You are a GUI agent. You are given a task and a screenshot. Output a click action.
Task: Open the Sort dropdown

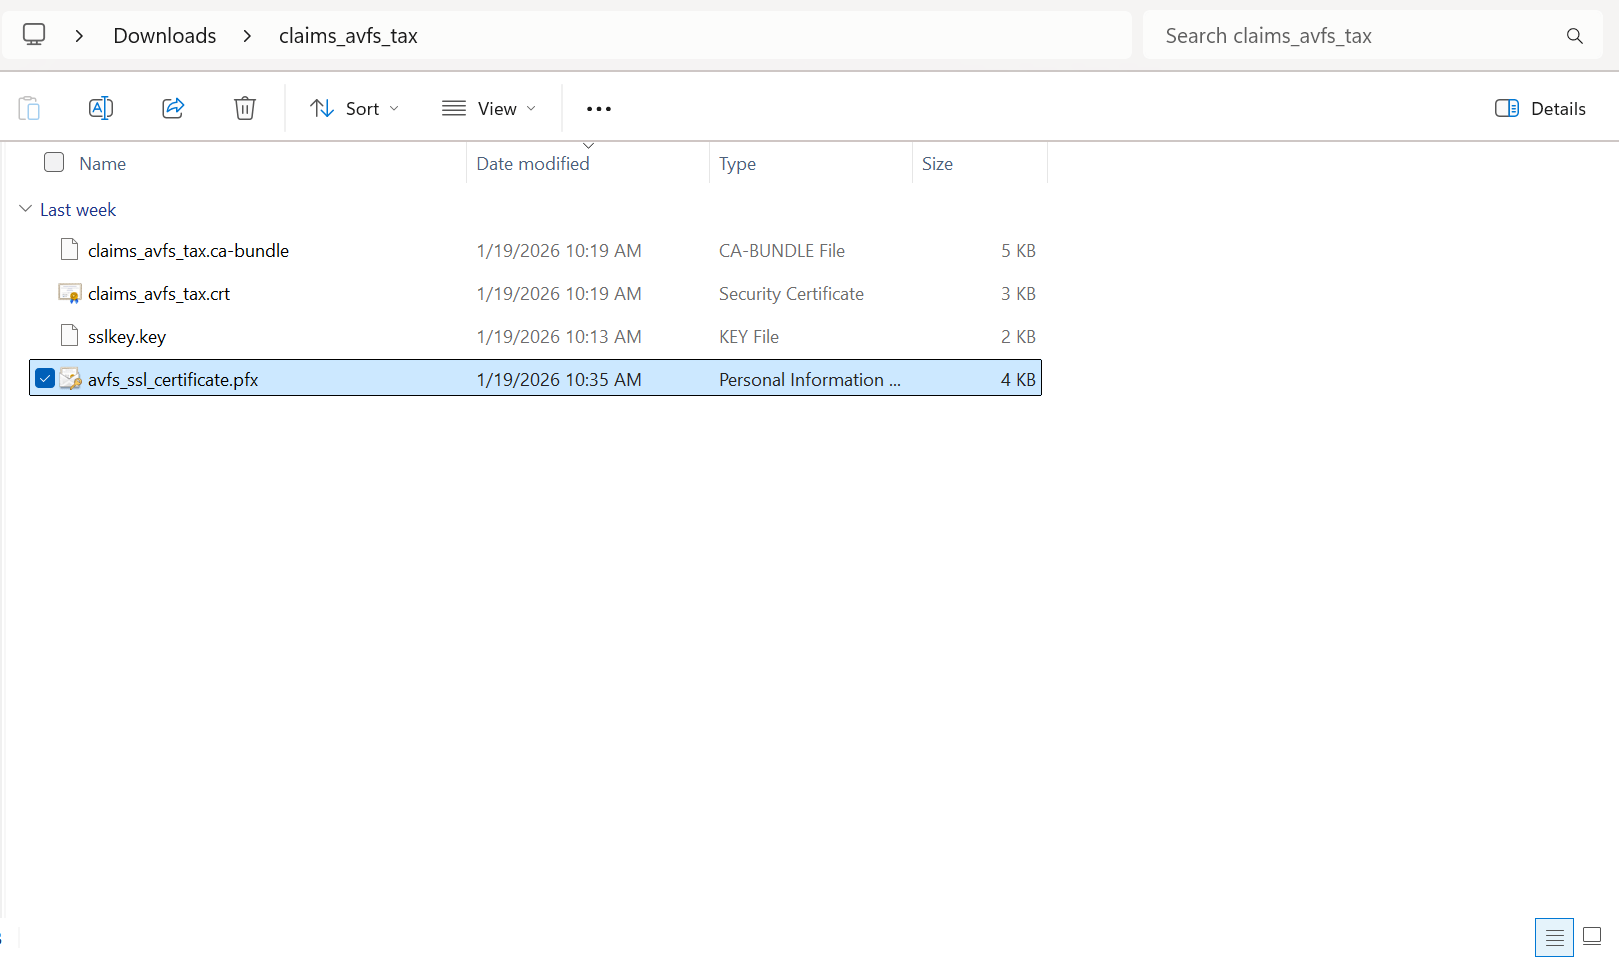point(354,108)
